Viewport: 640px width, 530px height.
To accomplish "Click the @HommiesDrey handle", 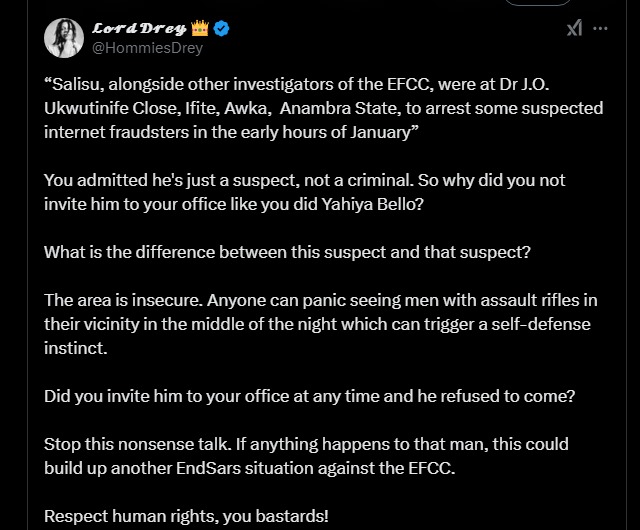I will click(x=147, y=48).
